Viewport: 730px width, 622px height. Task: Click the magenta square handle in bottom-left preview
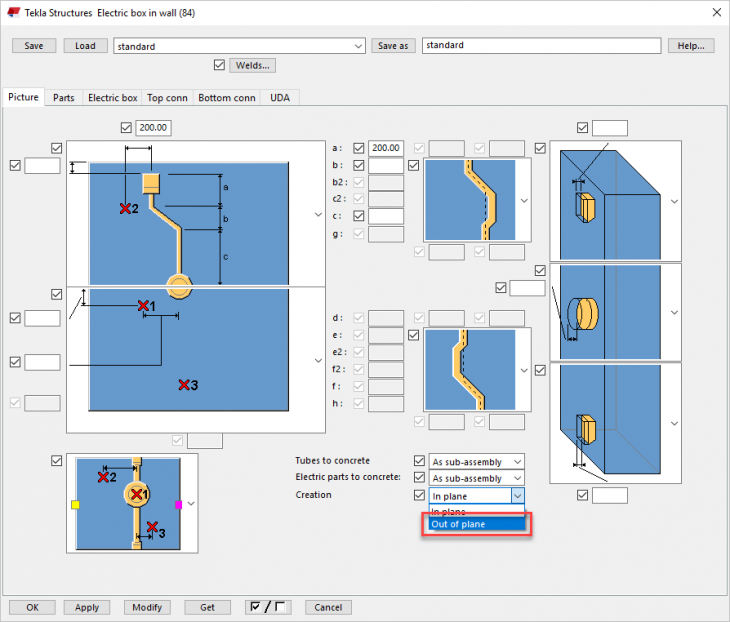point(178,505)
